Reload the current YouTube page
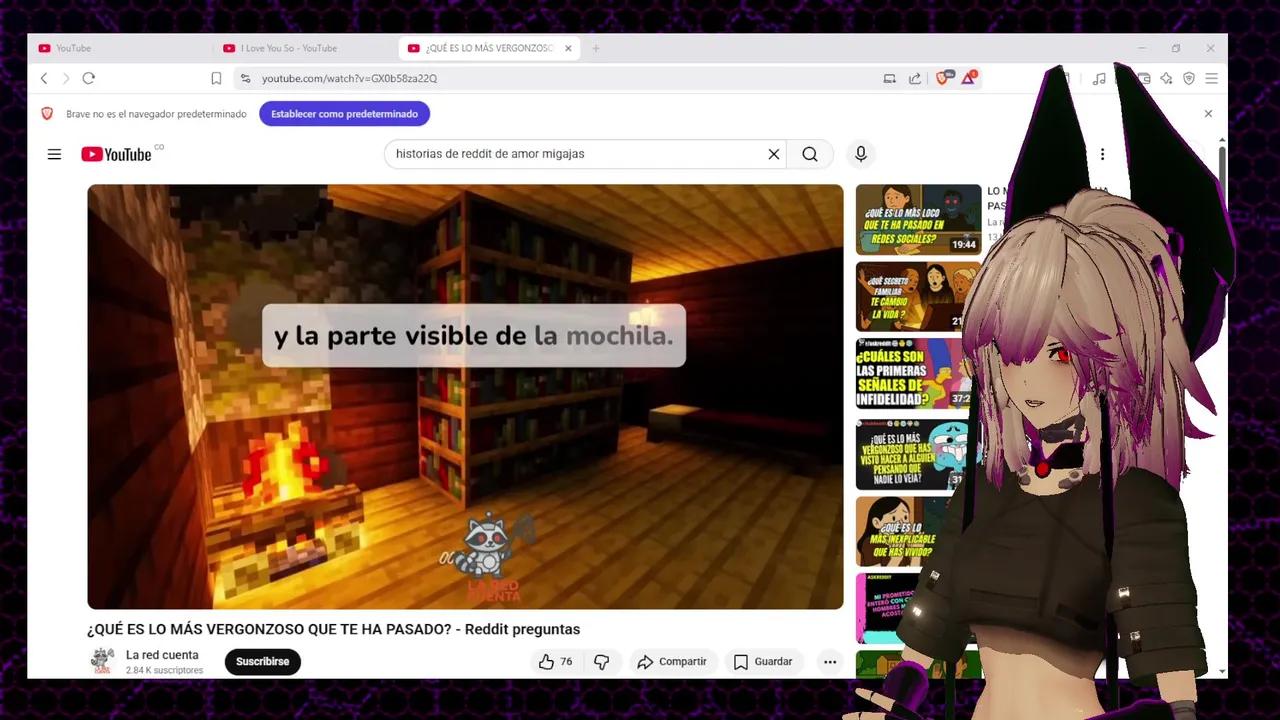The height and width of the screenshot is (720, 1280). [88, 78]
